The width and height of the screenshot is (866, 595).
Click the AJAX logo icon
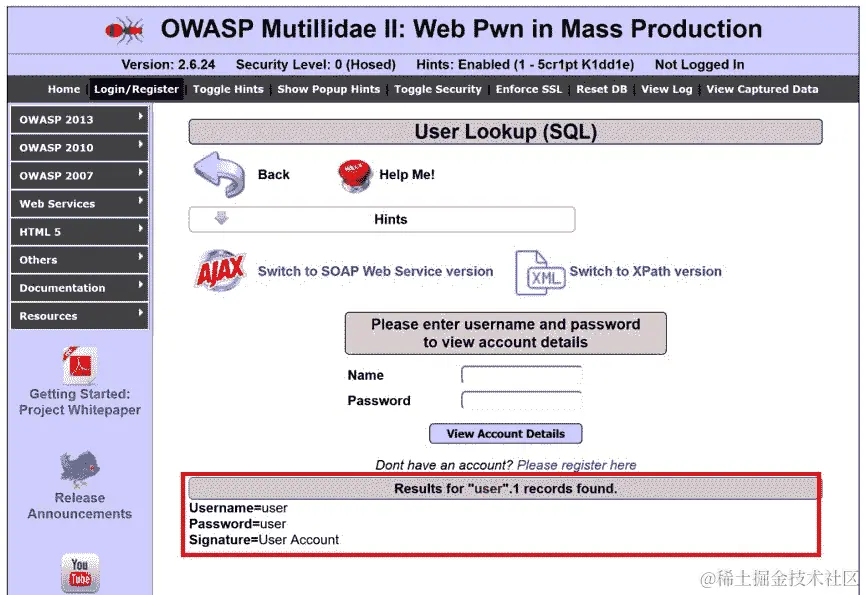(220, 270)
